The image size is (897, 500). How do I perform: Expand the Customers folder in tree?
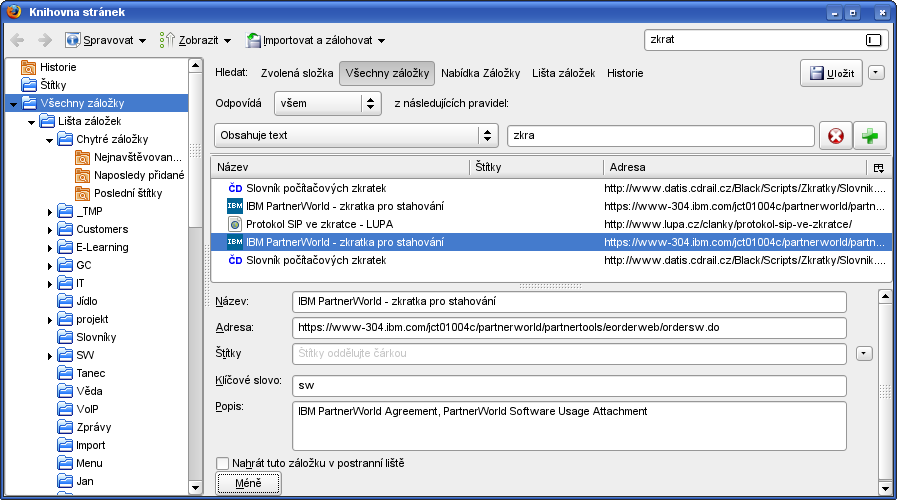tap(50, 229)
